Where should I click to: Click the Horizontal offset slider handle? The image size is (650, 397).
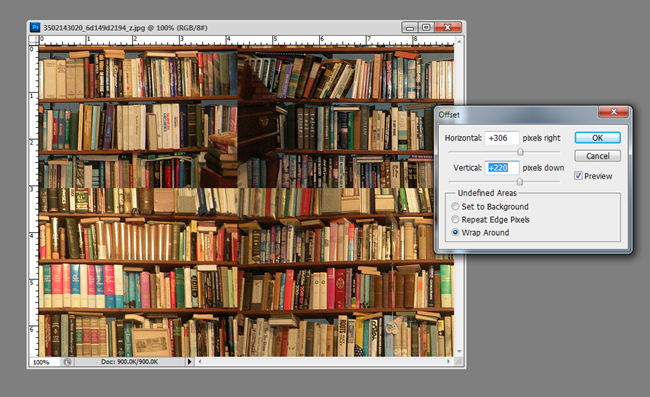click(x=520, y=152)
